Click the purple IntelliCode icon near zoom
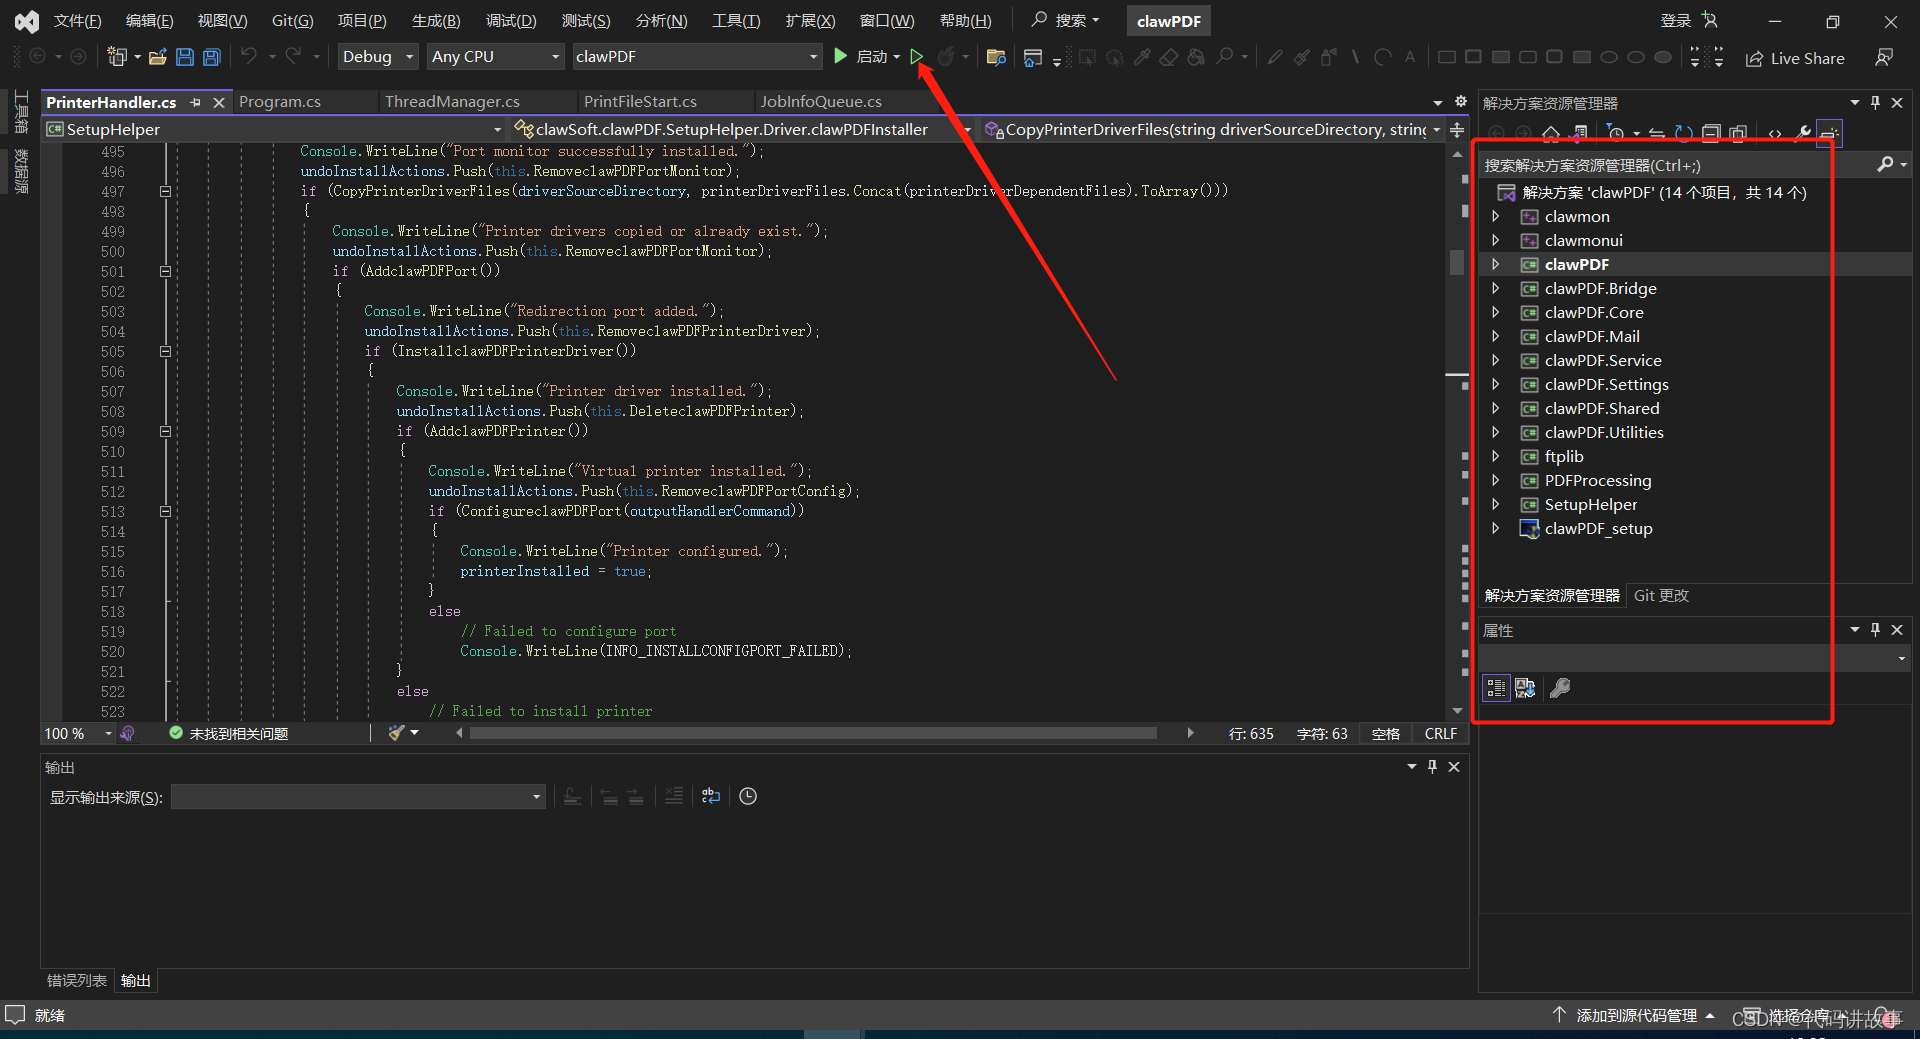The height and width of the screenshot is (1039, 1920). tap(128, 733)
